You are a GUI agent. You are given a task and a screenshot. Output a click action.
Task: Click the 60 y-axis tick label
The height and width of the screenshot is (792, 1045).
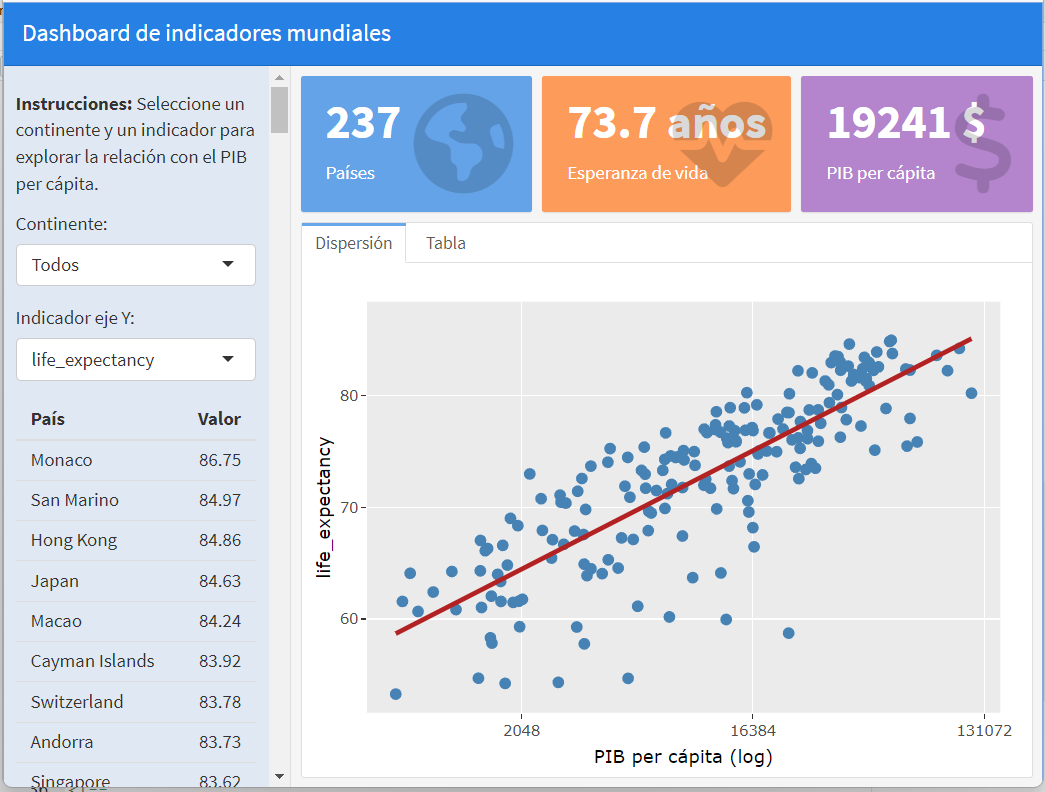pyautogui.click(x=349, y=619)
